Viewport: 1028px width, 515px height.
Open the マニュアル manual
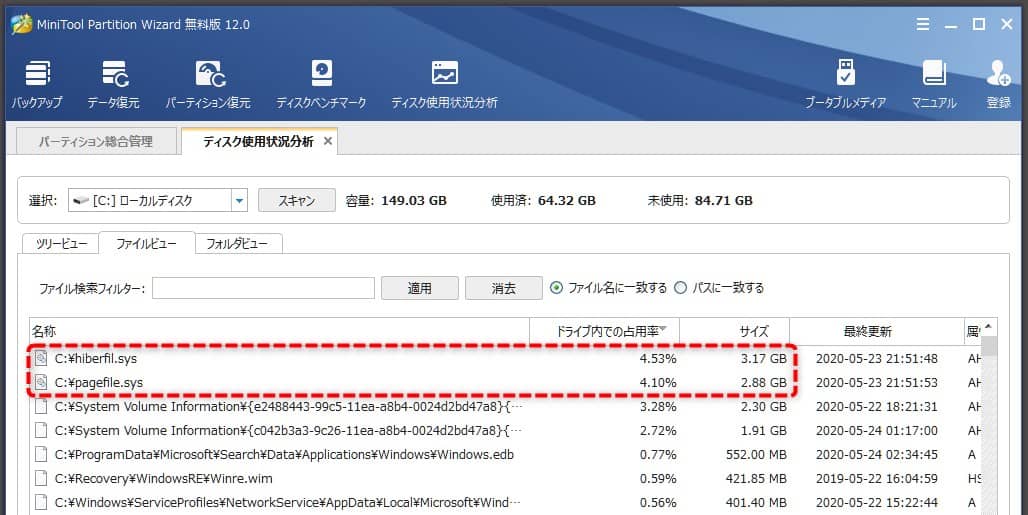[934, 85]
